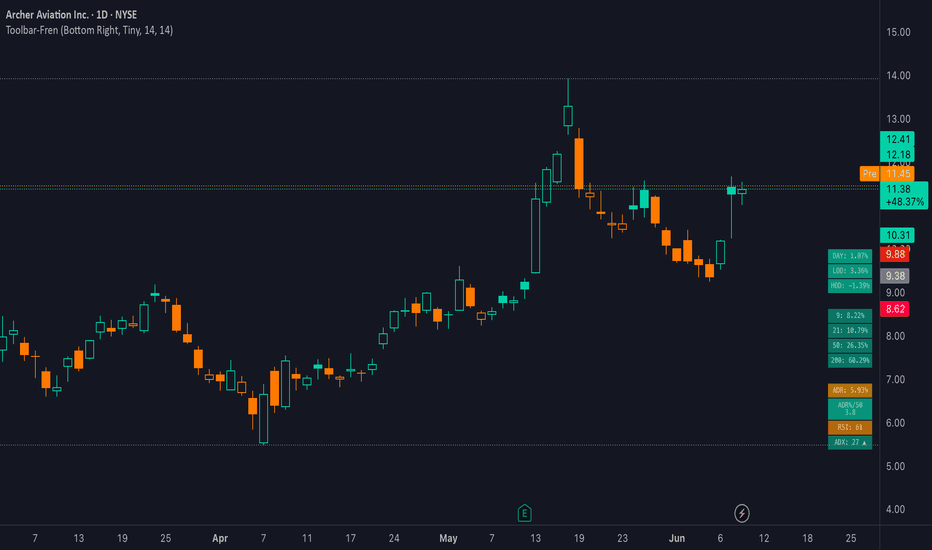
Task: Click the 17 date label on the time axis
Action: point(351,538)
